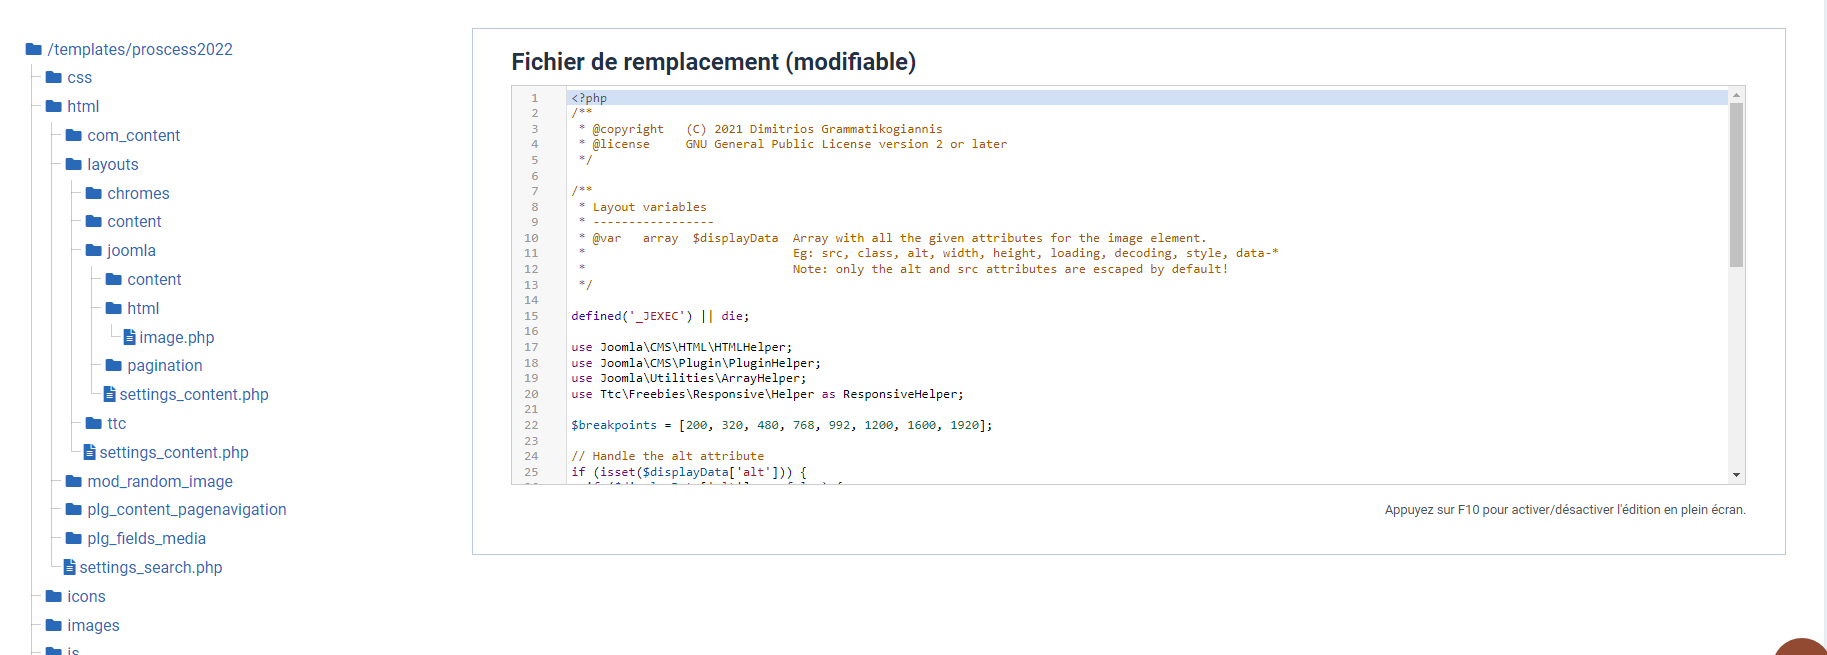
Task: Open the settings_search.php file
Action: (x=151, y=567)
